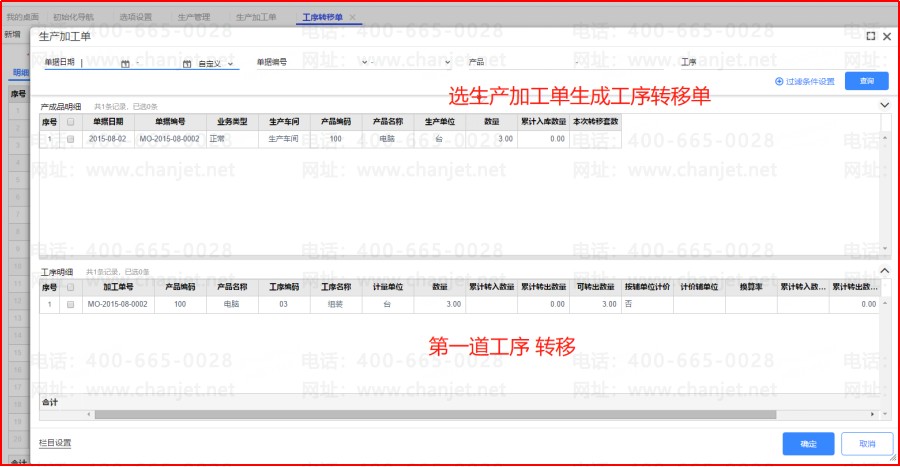Open the start date calendar picker
The width and height of the screenshot is (900, 467).
[125, 64]
